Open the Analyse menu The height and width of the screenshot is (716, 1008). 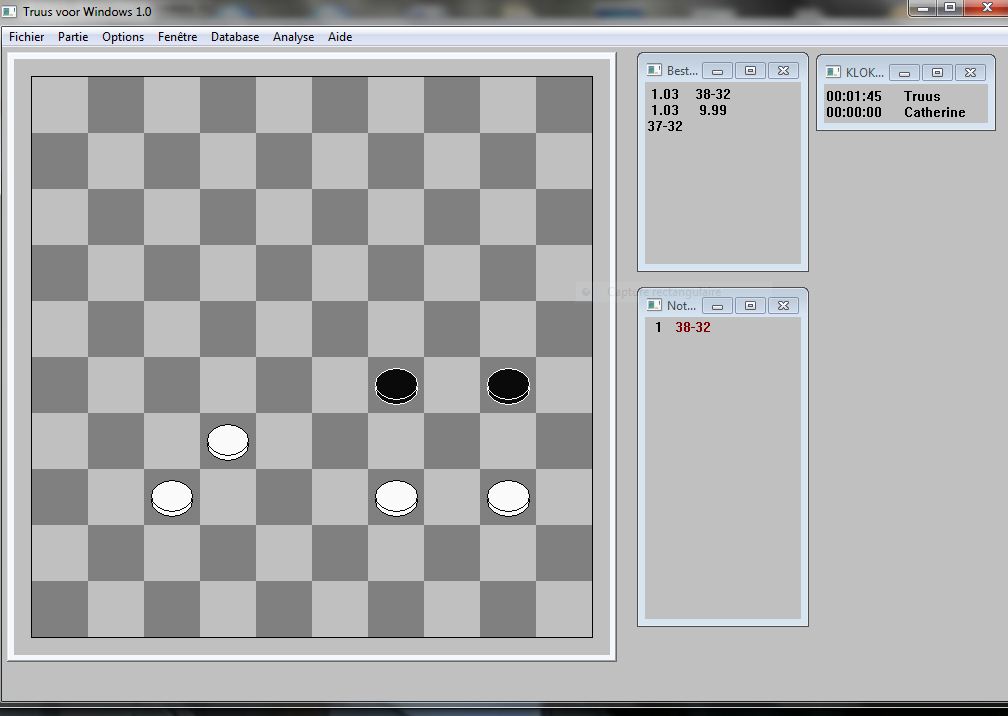[x=293, y=37]
